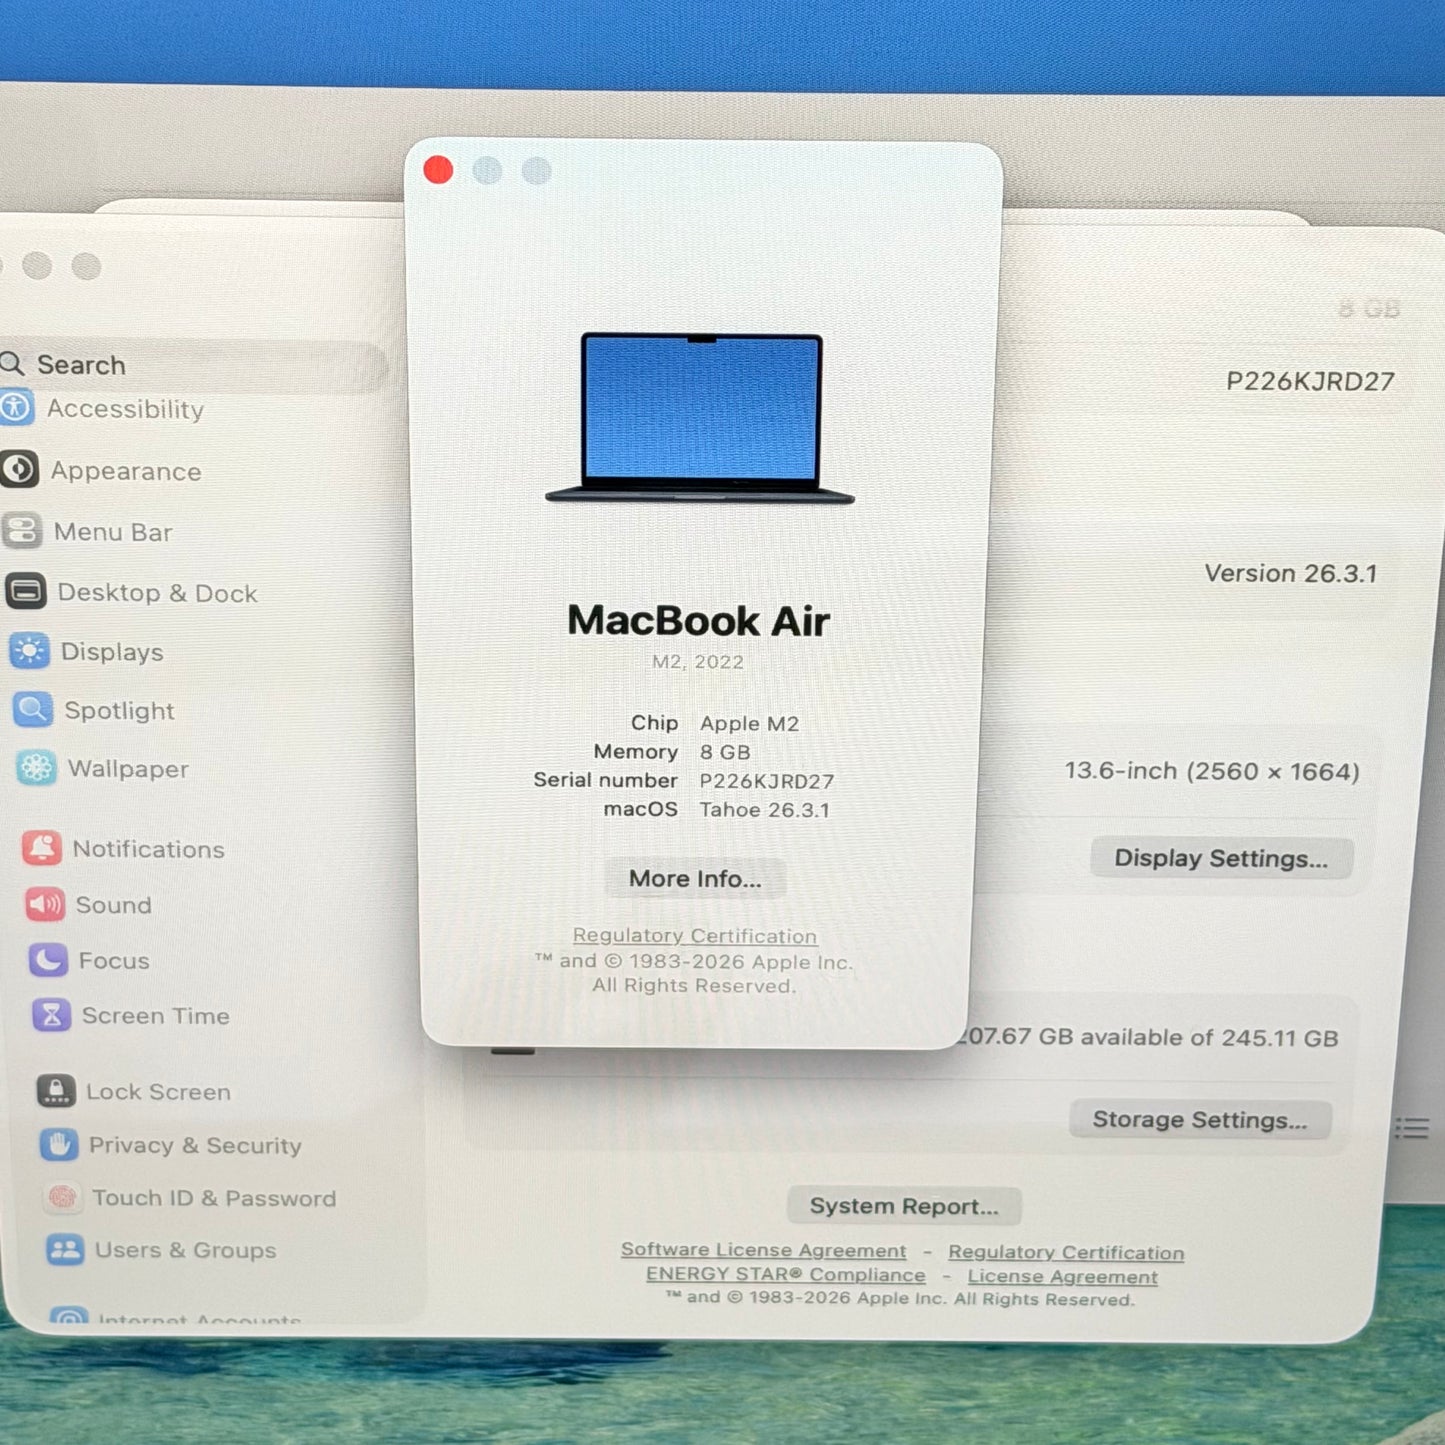Choose the Focus moon icon

coord(48,960)
